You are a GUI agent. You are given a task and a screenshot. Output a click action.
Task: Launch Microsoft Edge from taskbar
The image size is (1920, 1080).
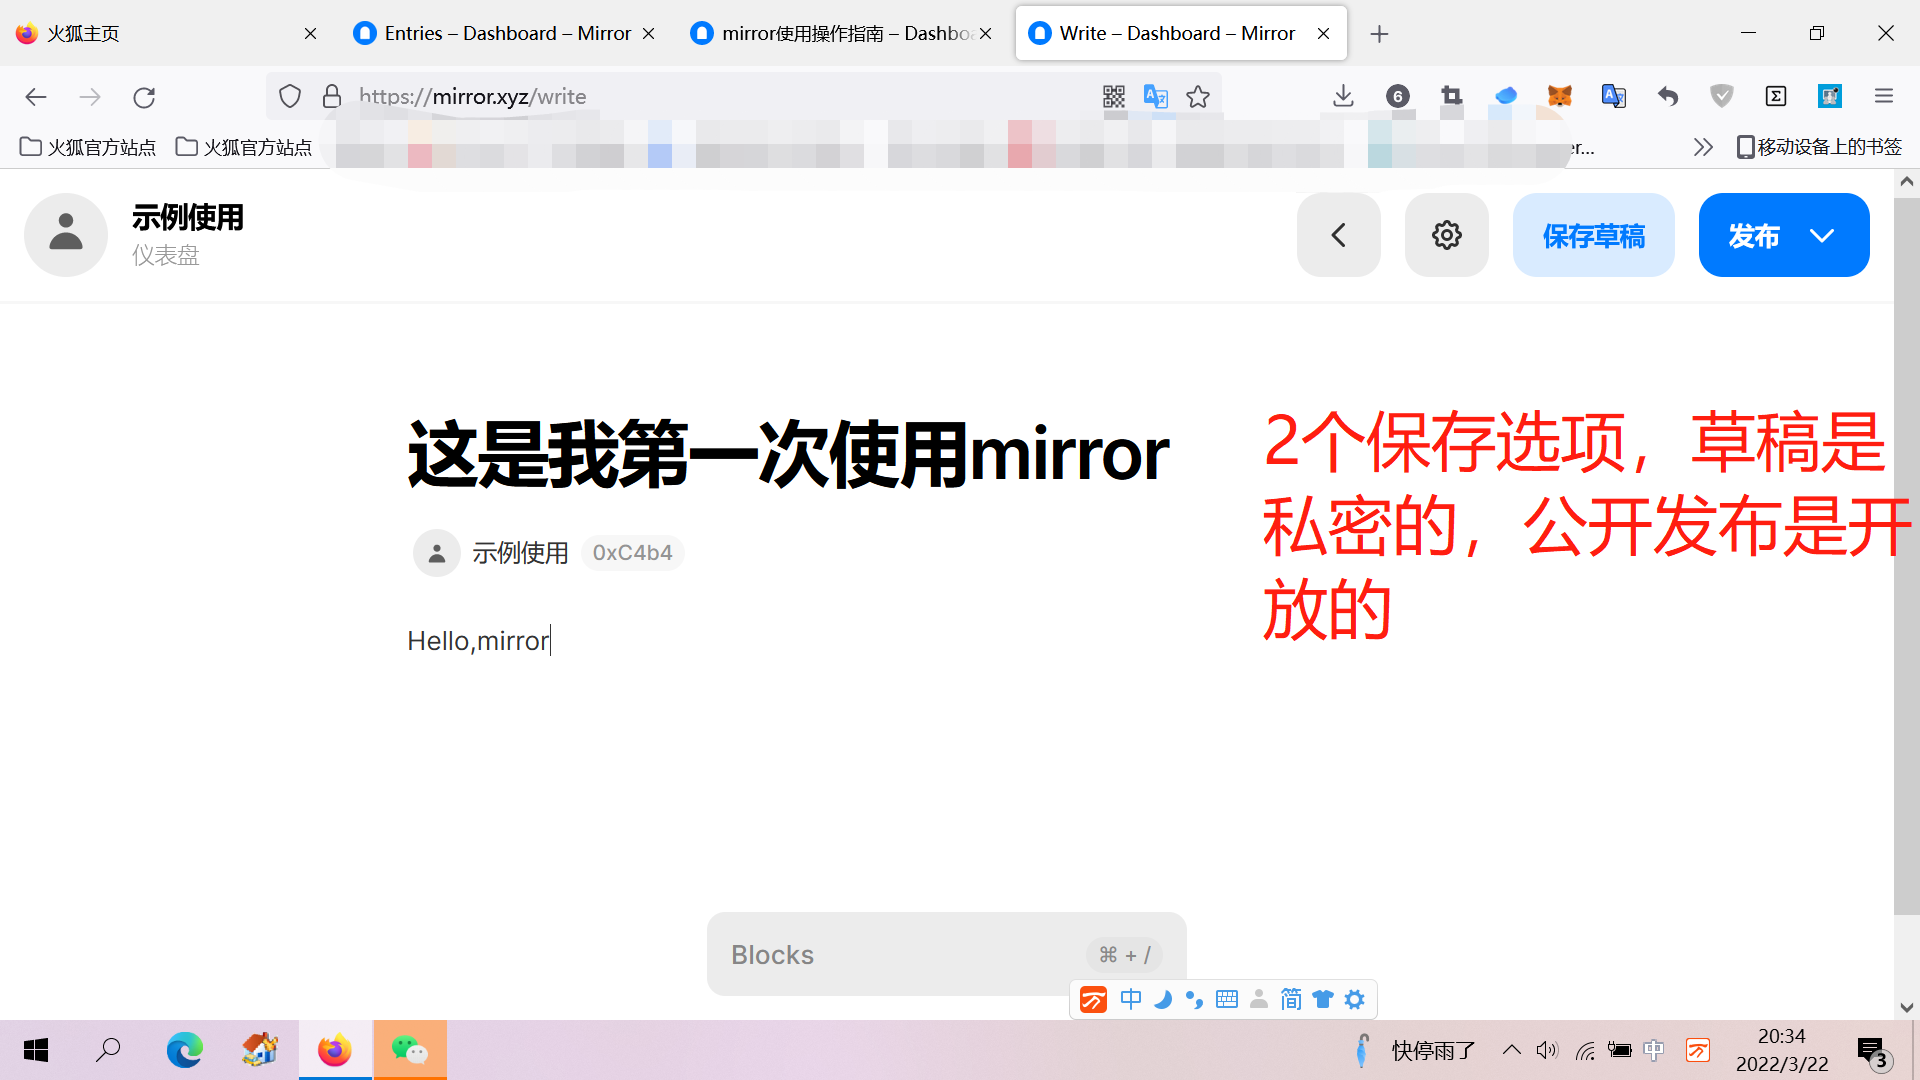pyautogui.click(x=184, y=1050)
